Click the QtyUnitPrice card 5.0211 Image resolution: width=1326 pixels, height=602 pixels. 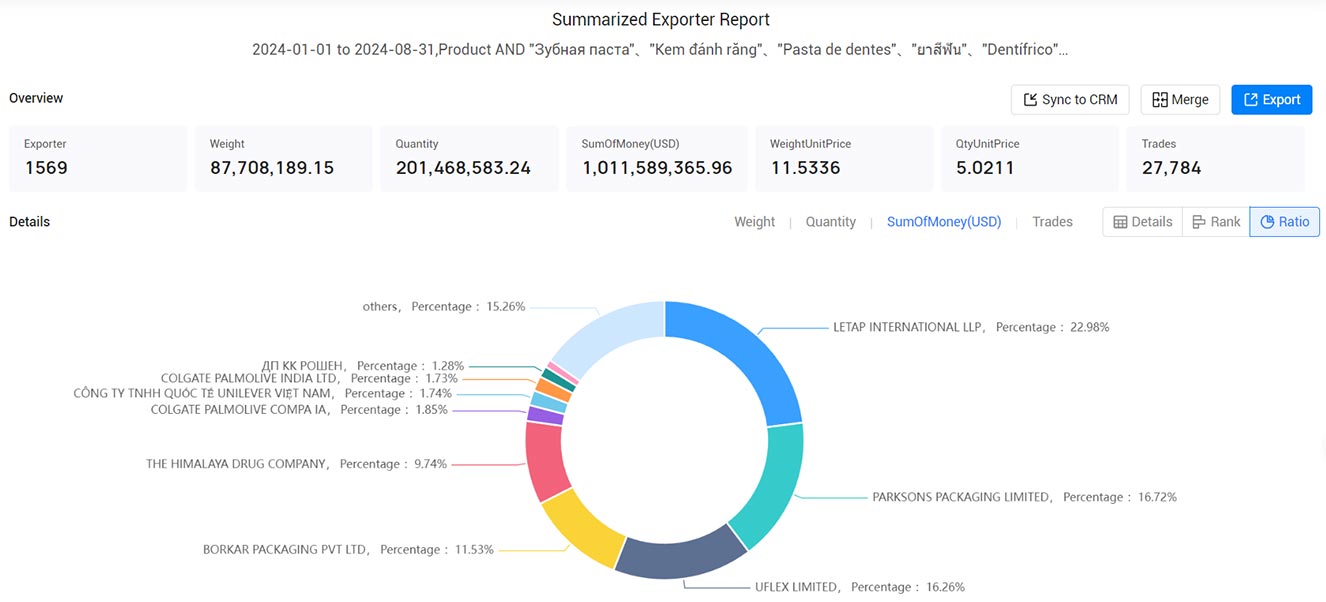pyautogui.click(x=1030, y=158)
